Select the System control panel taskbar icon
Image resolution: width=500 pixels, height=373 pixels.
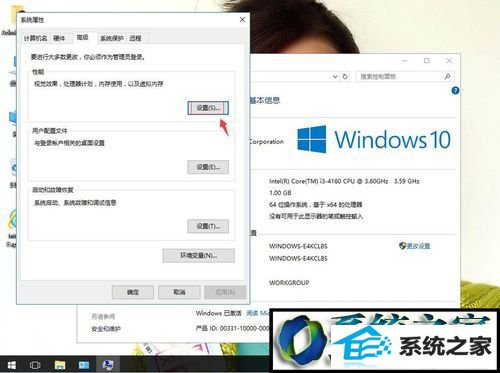tap(108, 365)
